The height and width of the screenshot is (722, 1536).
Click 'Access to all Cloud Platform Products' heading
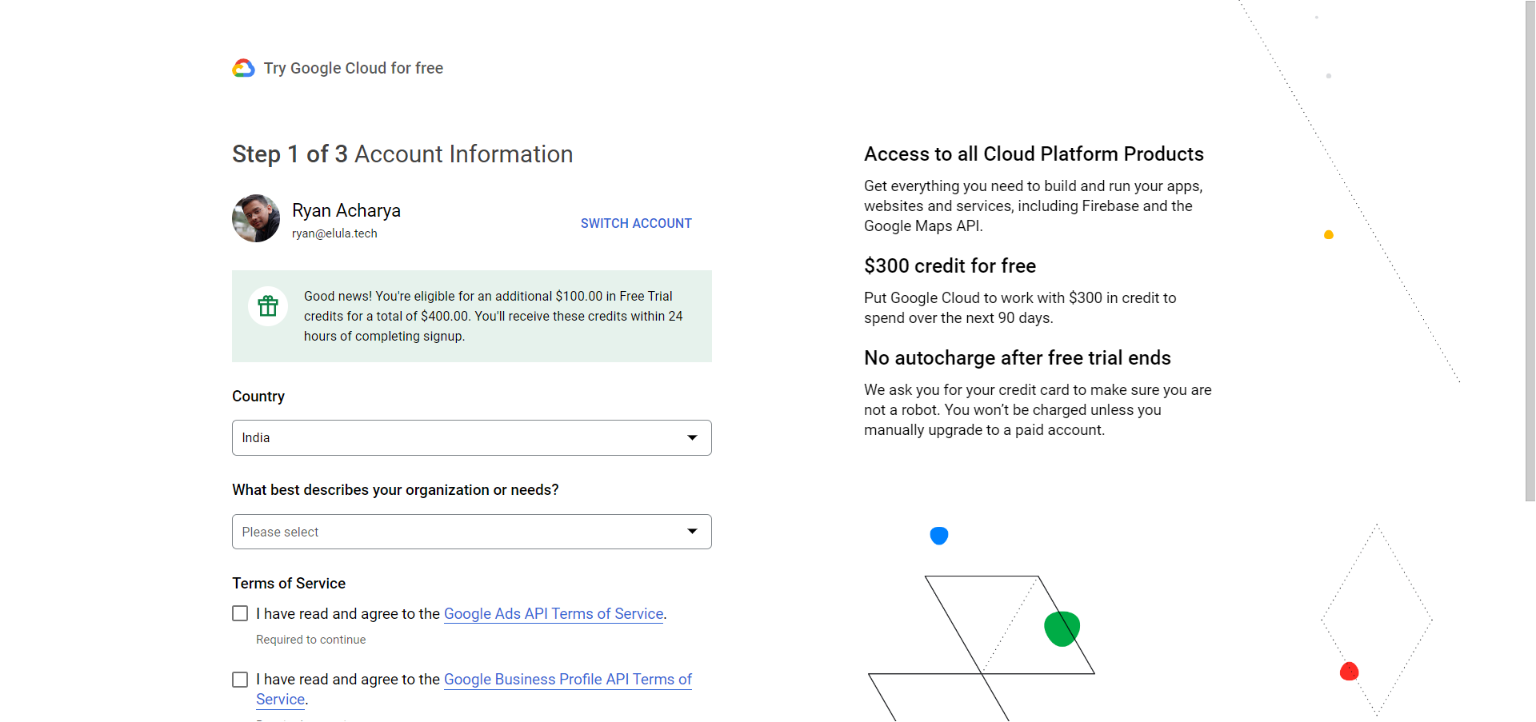1034,154
